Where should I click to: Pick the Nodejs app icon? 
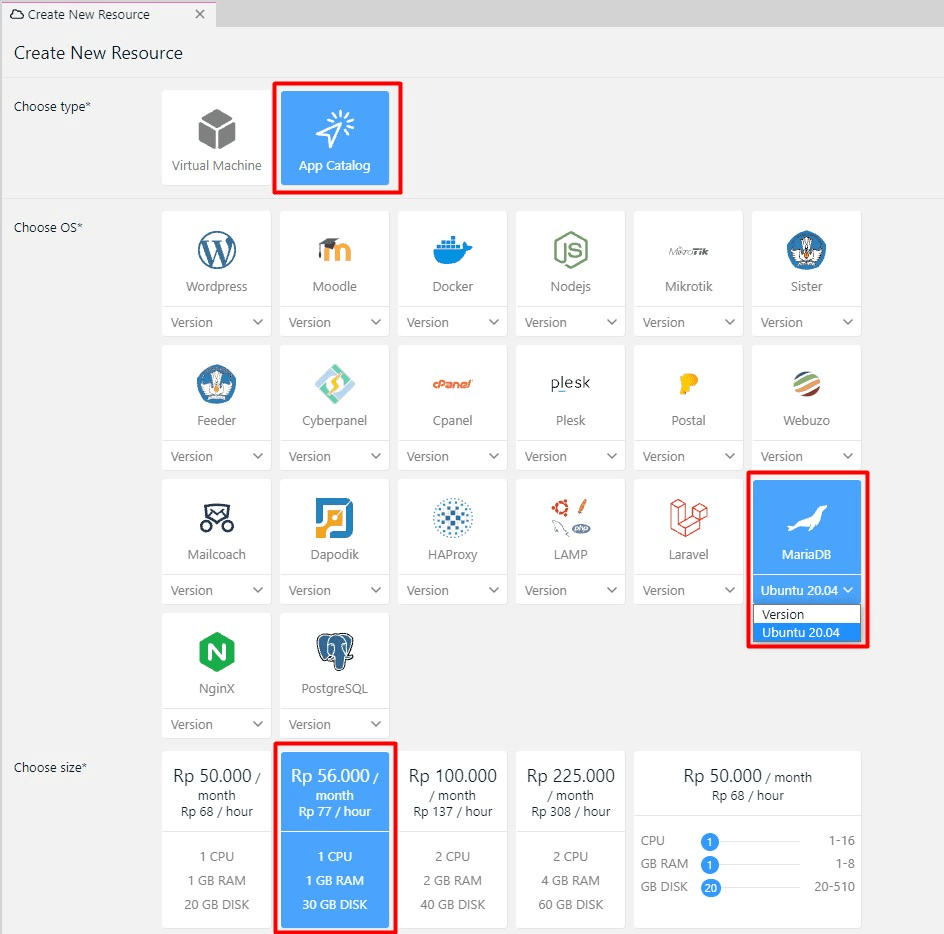tap(570, 251)
